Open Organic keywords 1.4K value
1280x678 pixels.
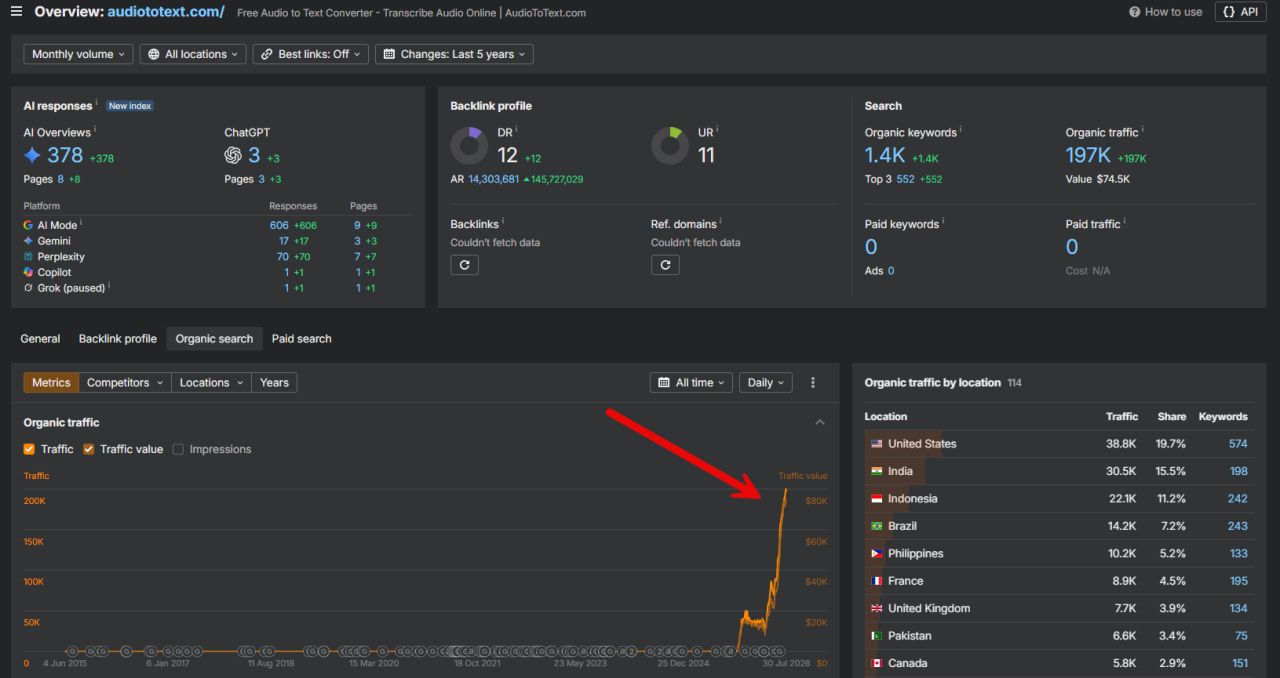885,155
